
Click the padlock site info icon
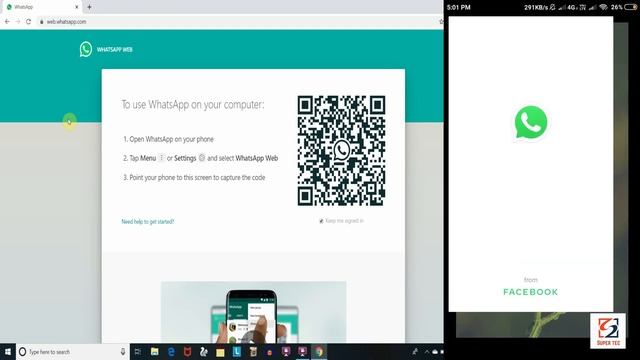(x=41, y=22)
